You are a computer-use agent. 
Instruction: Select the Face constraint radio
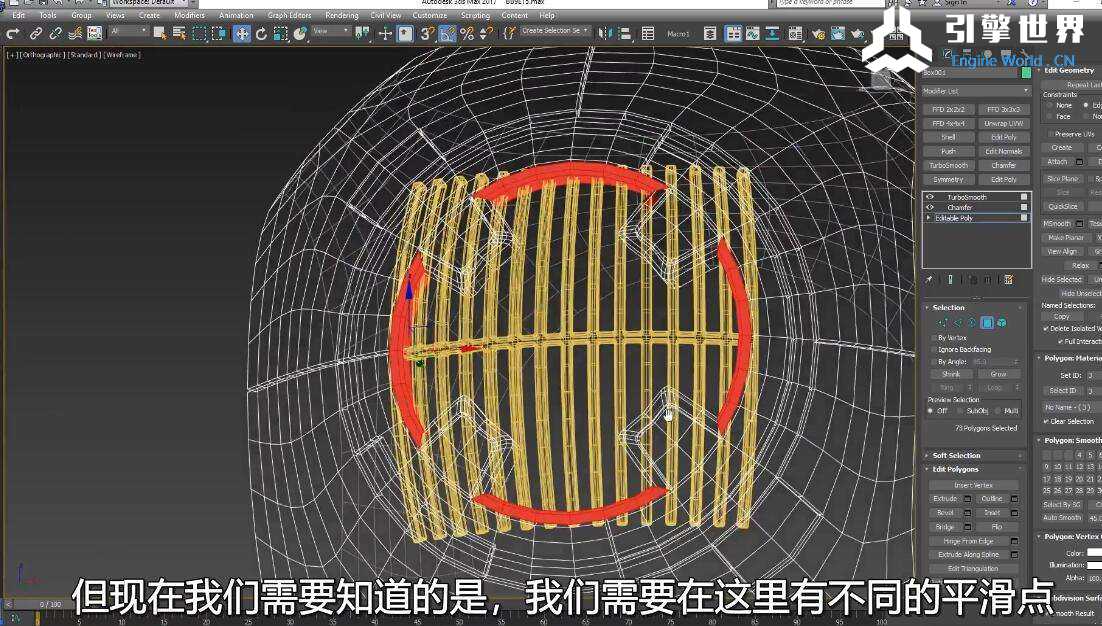pos(1049,117)
